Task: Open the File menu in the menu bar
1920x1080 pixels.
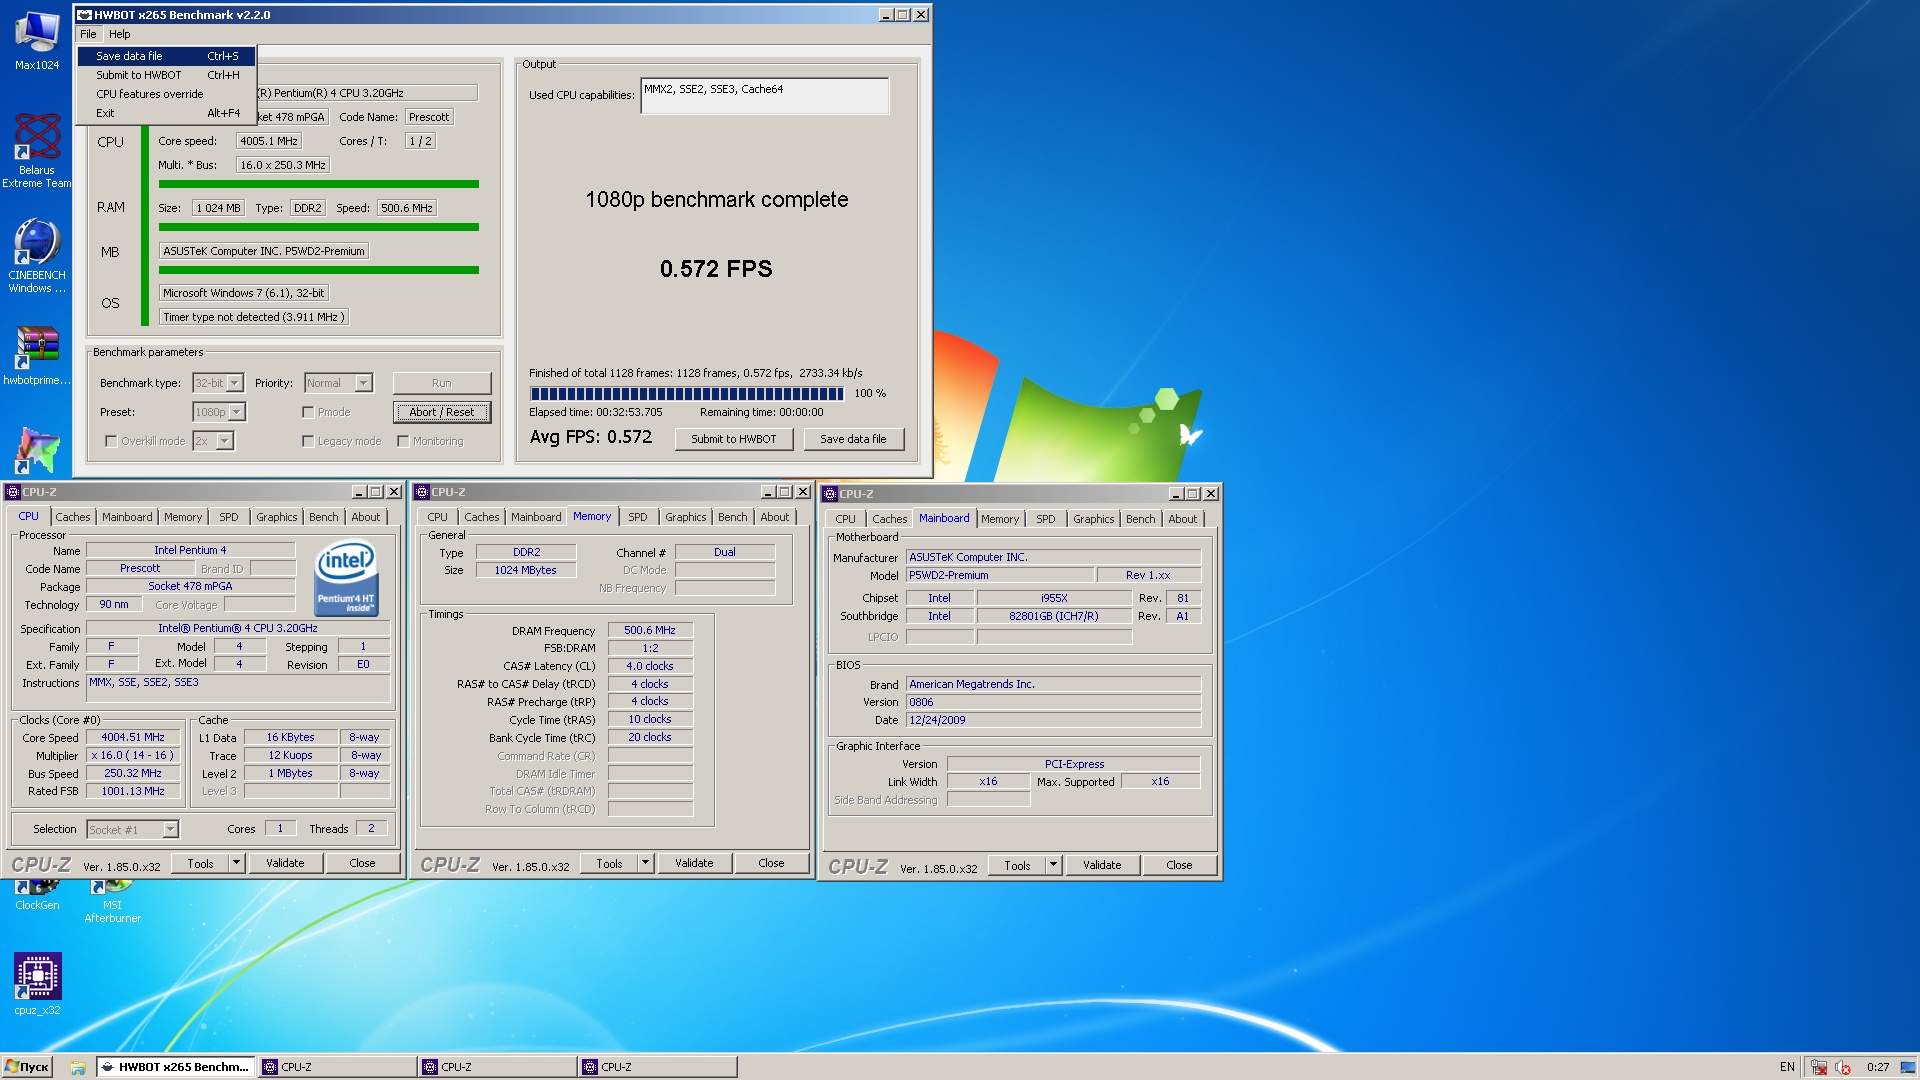Action: [x=88, y=34]
